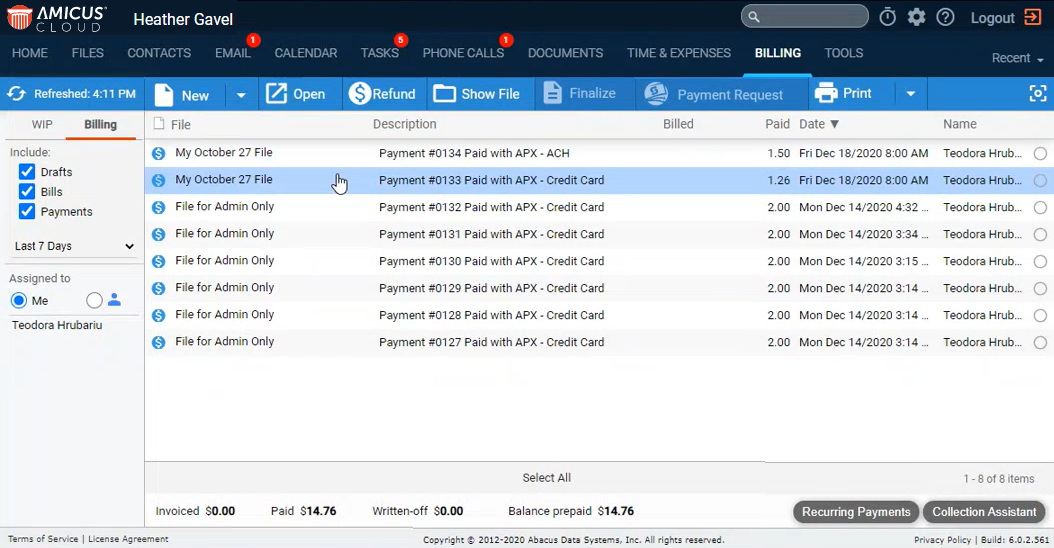Click payment icon of Payment #0129 row

[159, 288]
